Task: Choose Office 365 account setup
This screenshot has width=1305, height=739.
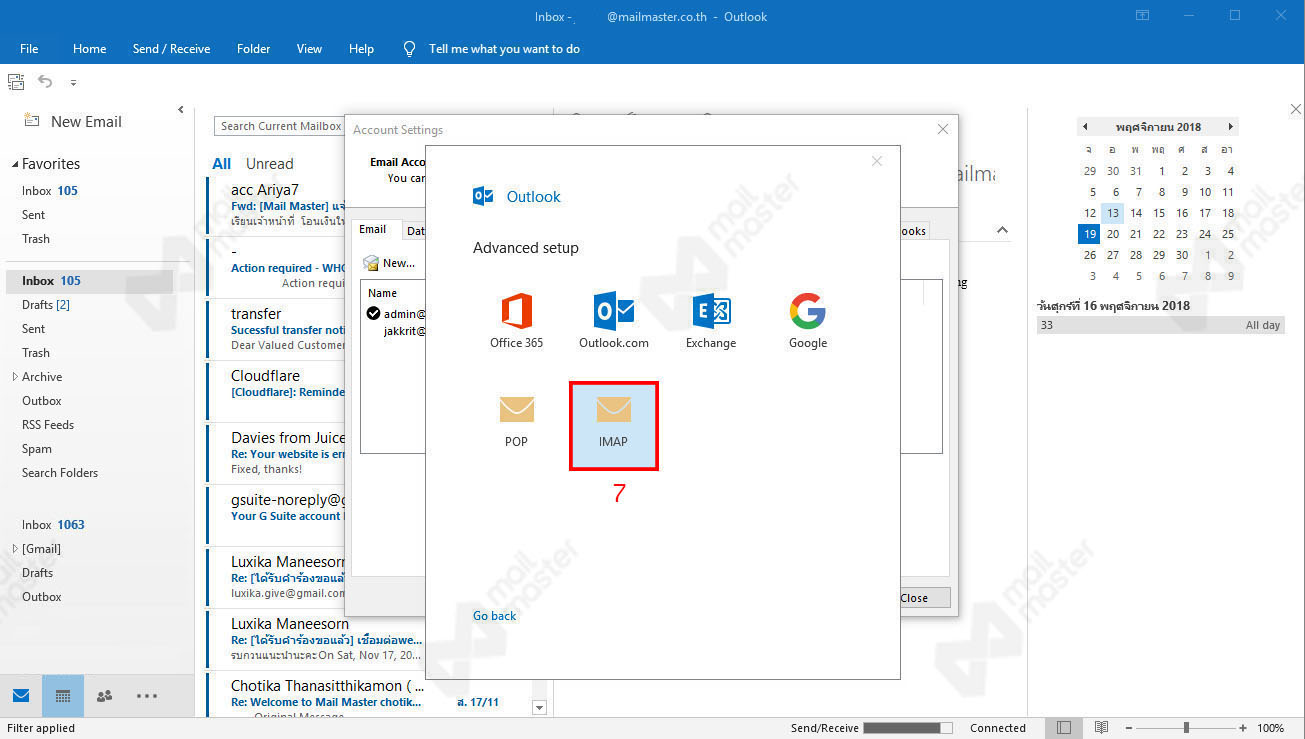Action: click(516, 320)
